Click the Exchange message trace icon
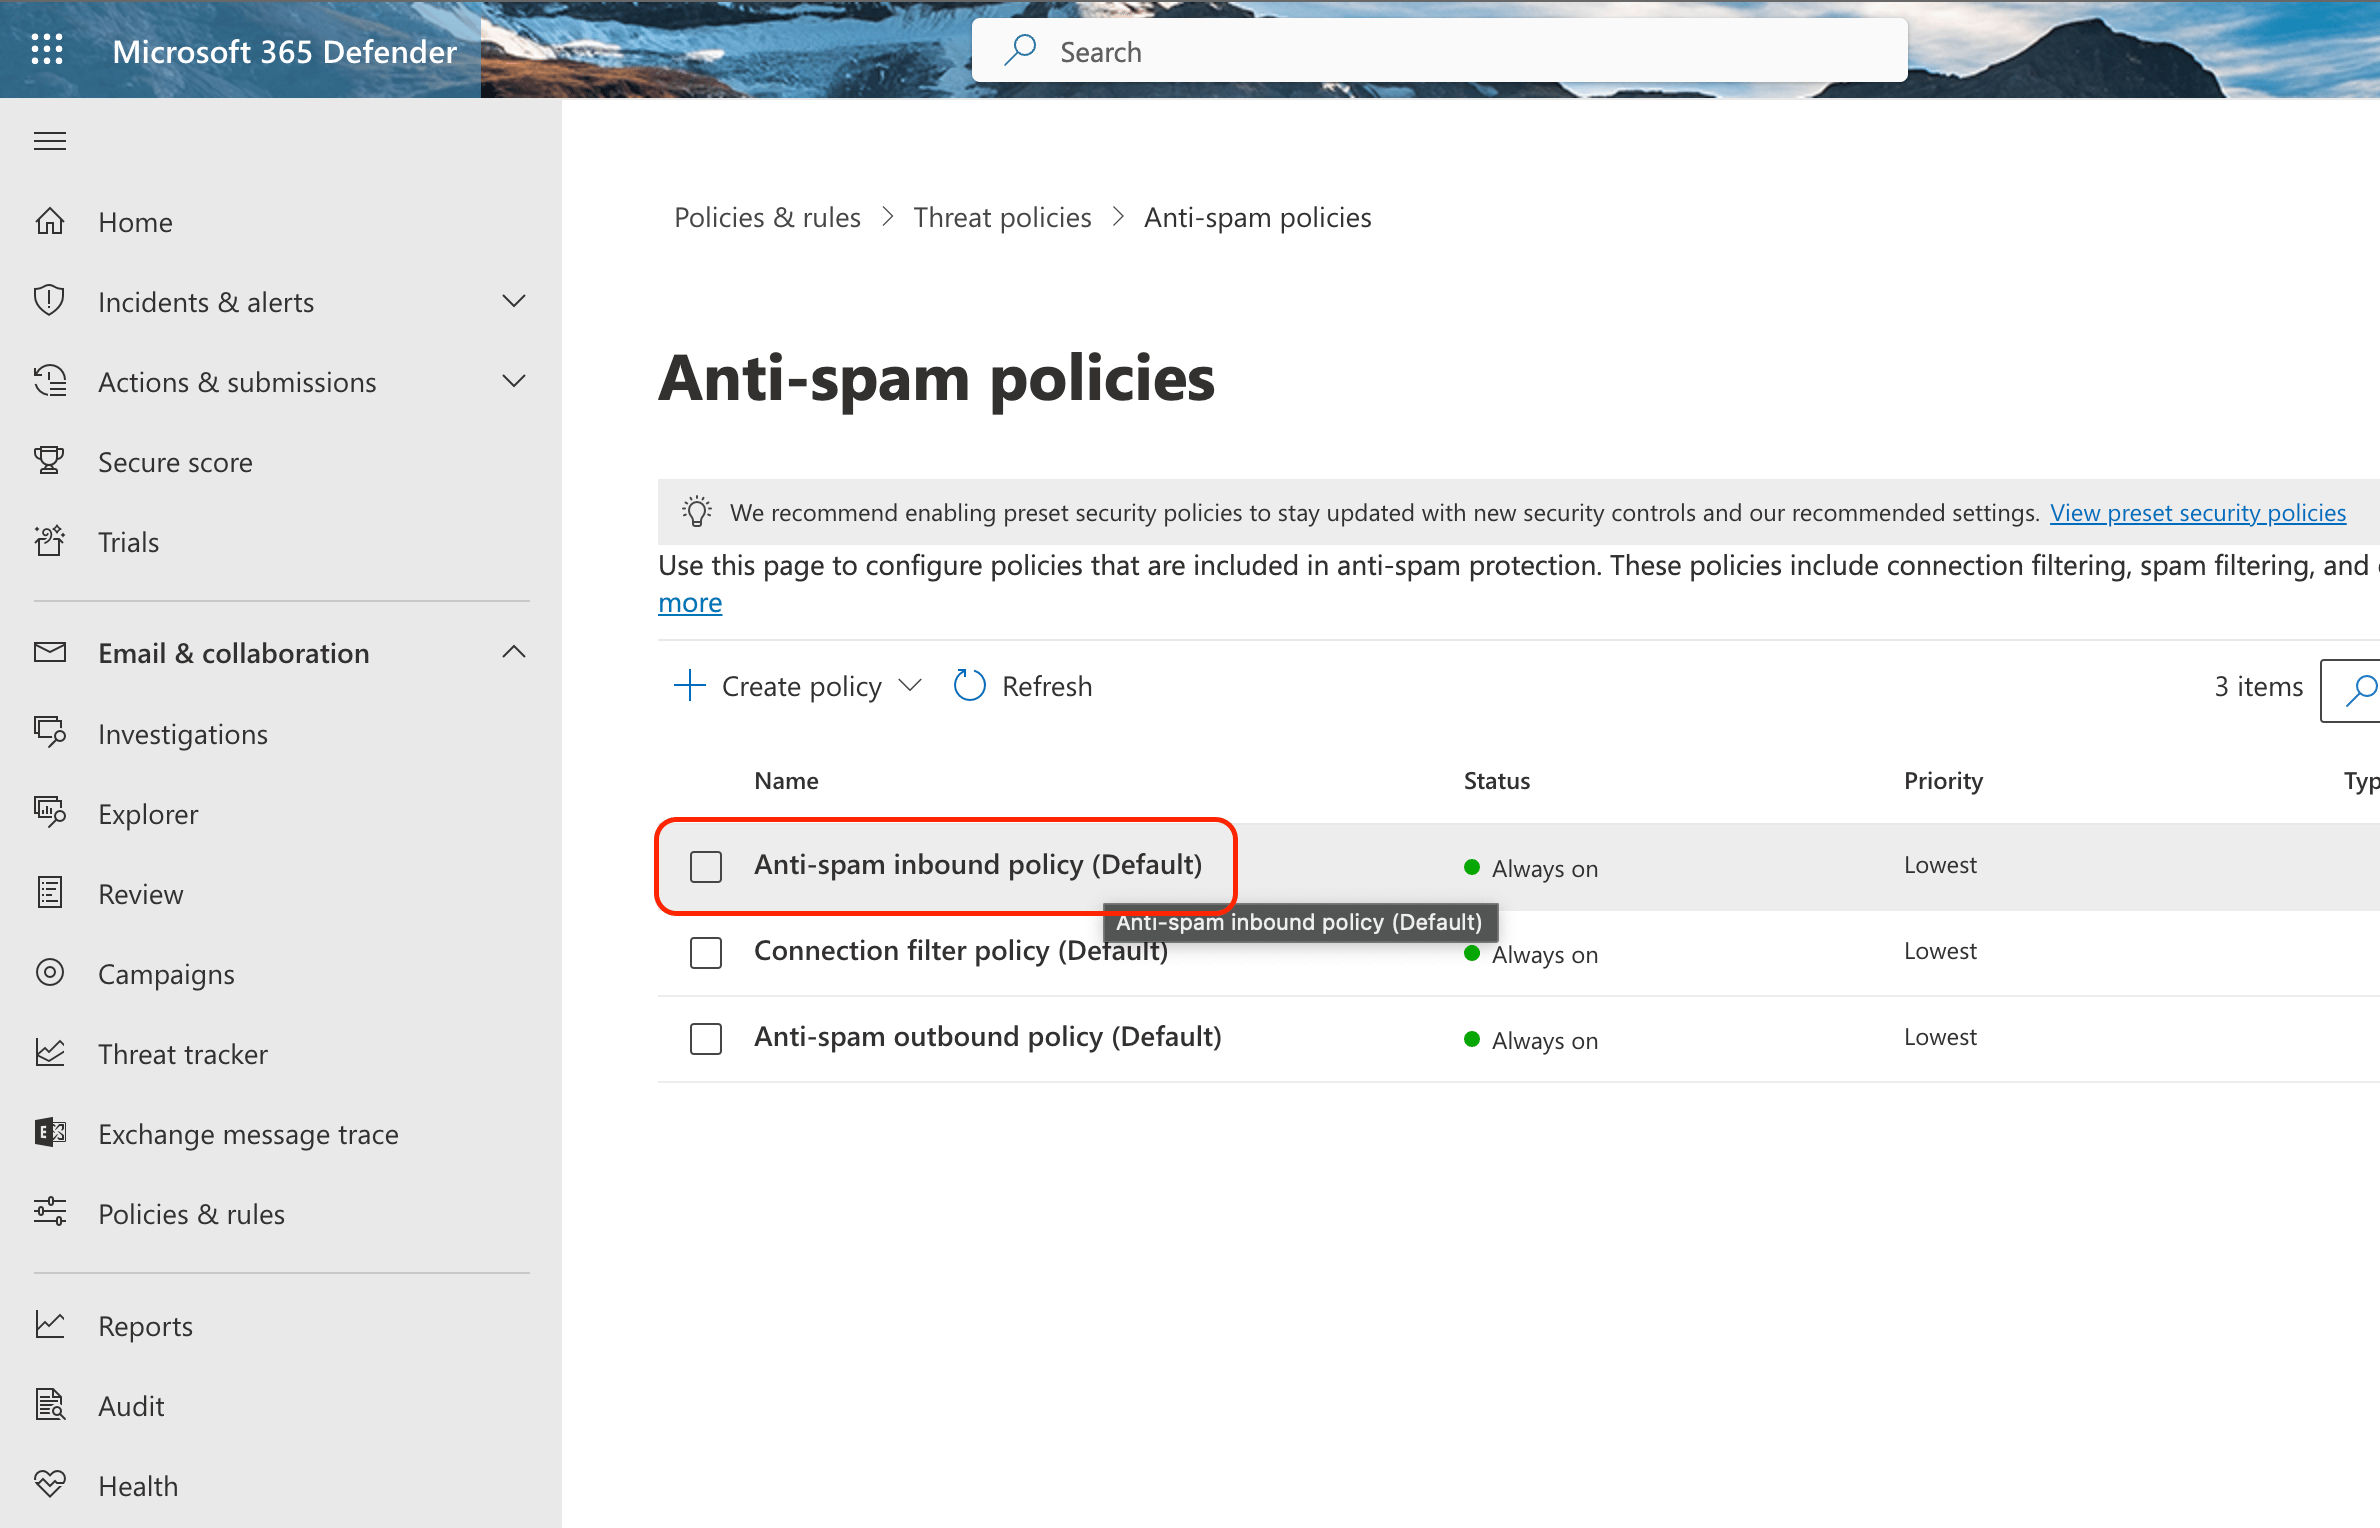The width and height of the screenshot is (2380, 1528). coord(50,1133)
